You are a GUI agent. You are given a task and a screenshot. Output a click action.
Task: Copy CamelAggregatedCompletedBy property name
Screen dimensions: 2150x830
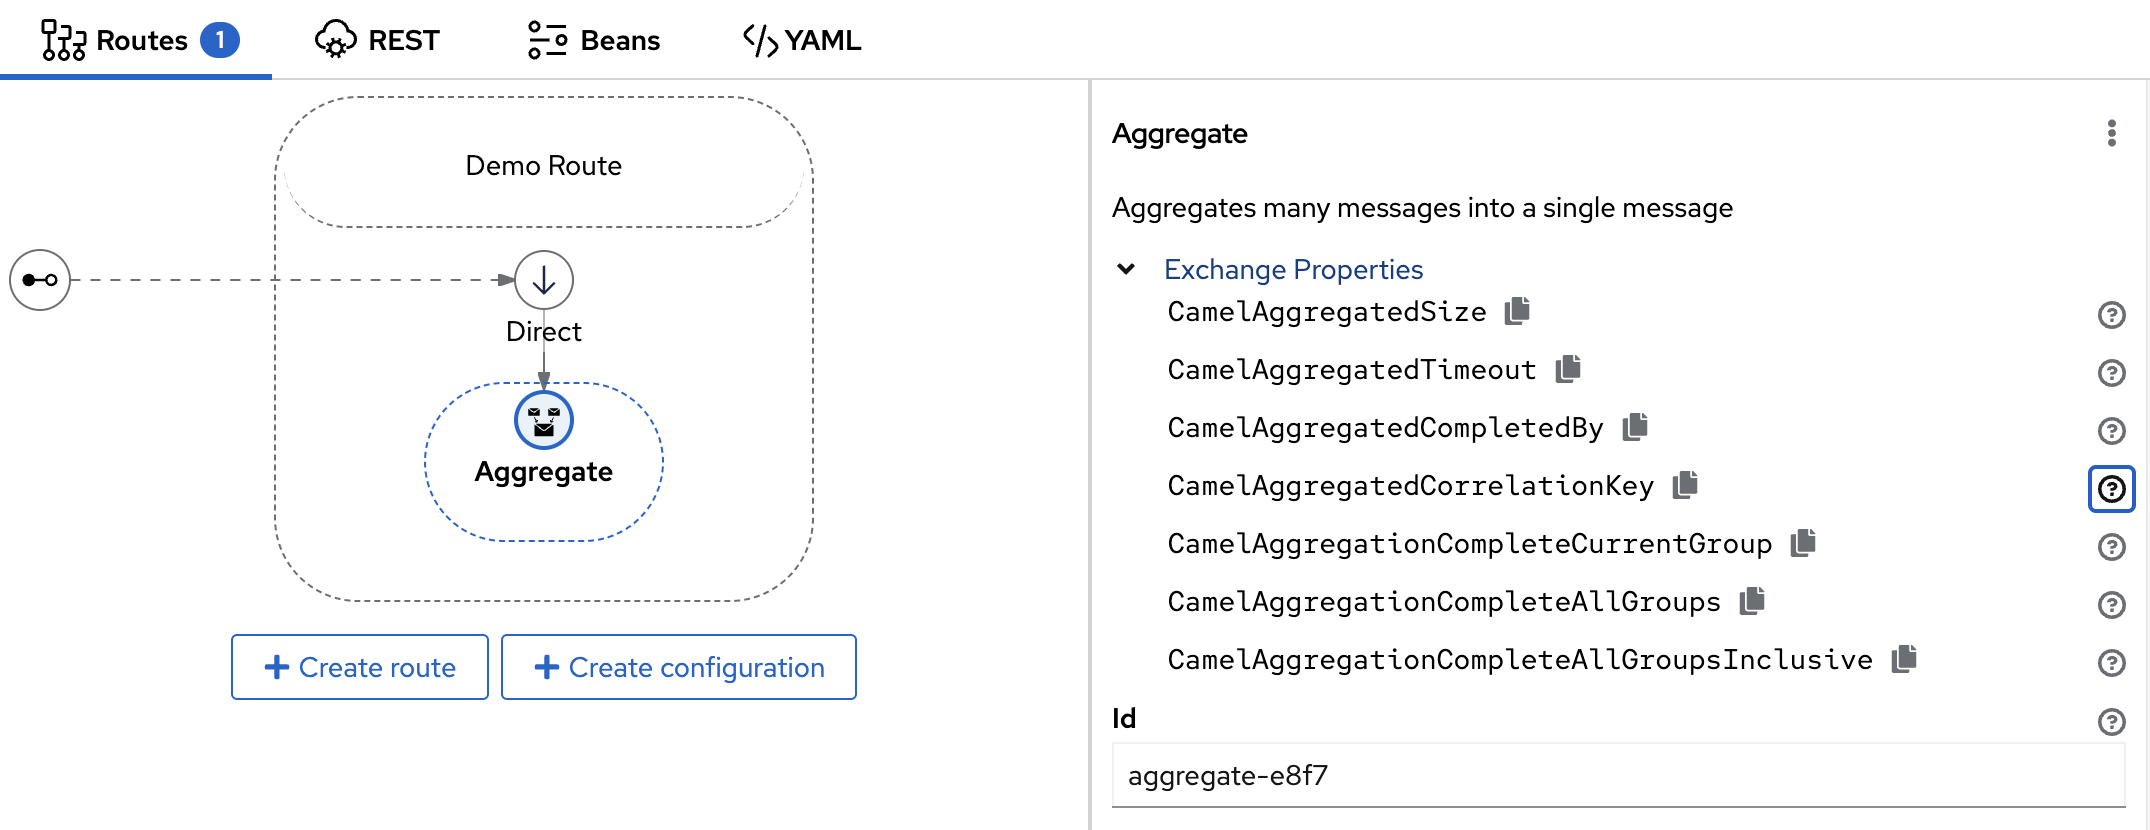click(x=1635, y=427)
